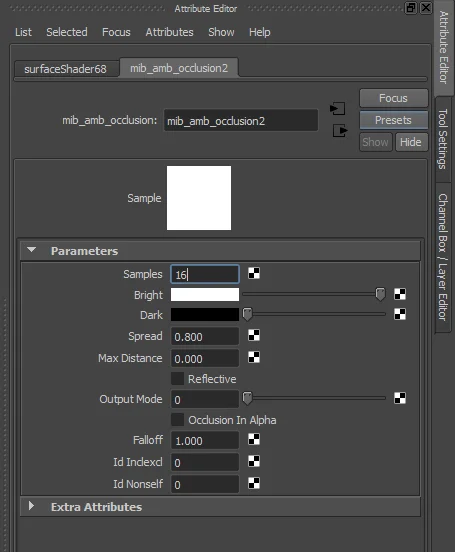Click the map button next to Id Nonself
This screenshot has height=552, width=455.
point(254,483)
